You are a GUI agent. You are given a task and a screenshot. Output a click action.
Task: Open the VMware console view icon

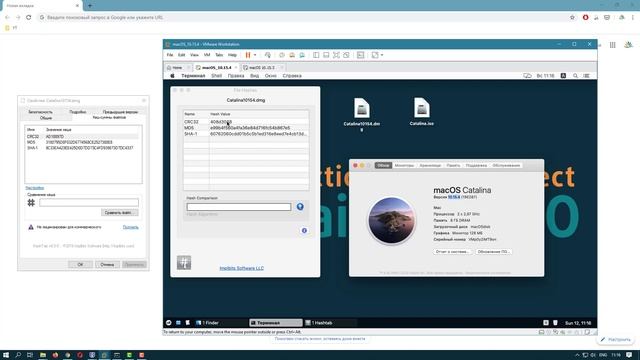click(360, 55)
